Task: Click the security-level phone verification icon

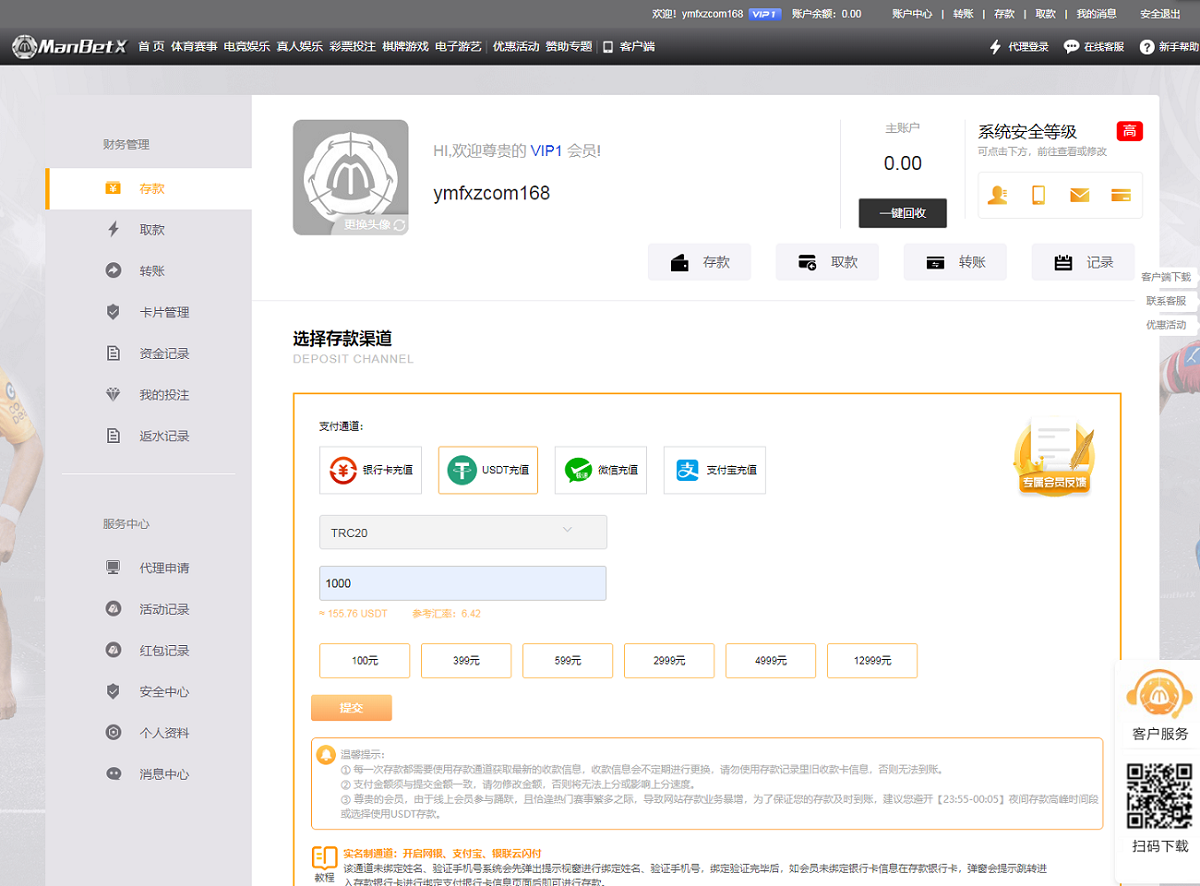Action: [1038, 195]
